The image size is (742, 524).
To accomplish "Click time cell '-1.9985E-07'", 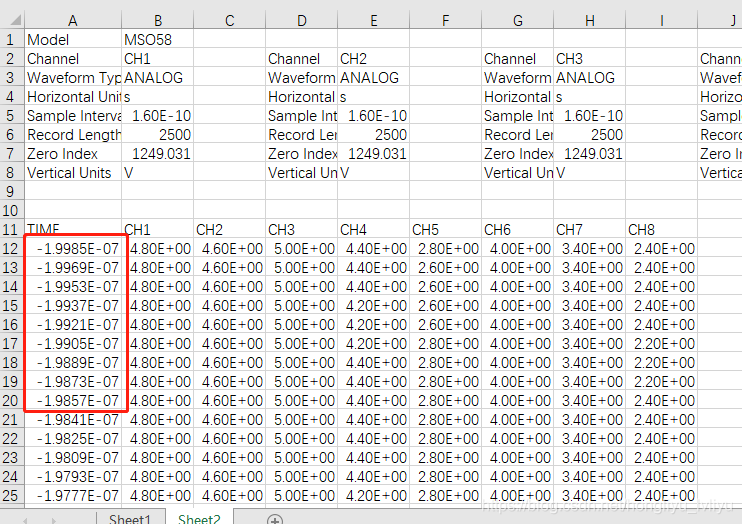I will point(73,249).
